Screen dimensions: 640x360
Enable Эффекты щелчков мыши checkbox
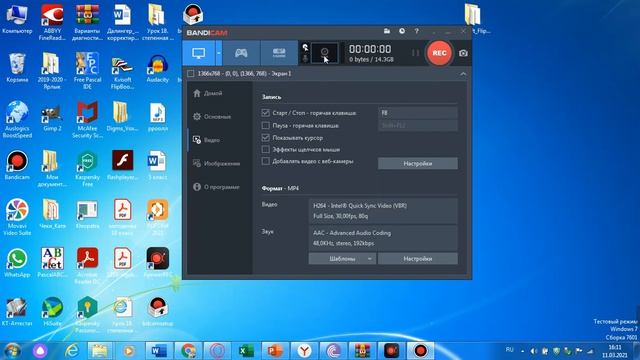click(265, 149)
